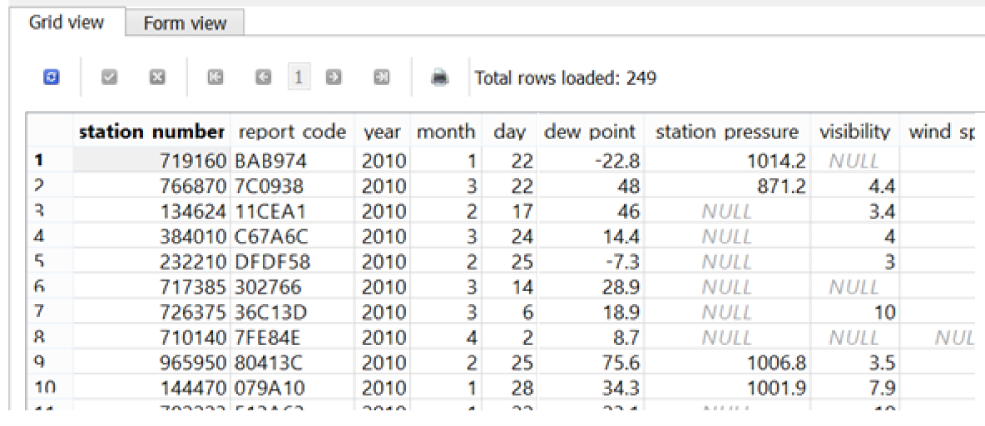Click NULL visibility cell in row 1
This screenshot has height=426, width=985.
point(855,161)
